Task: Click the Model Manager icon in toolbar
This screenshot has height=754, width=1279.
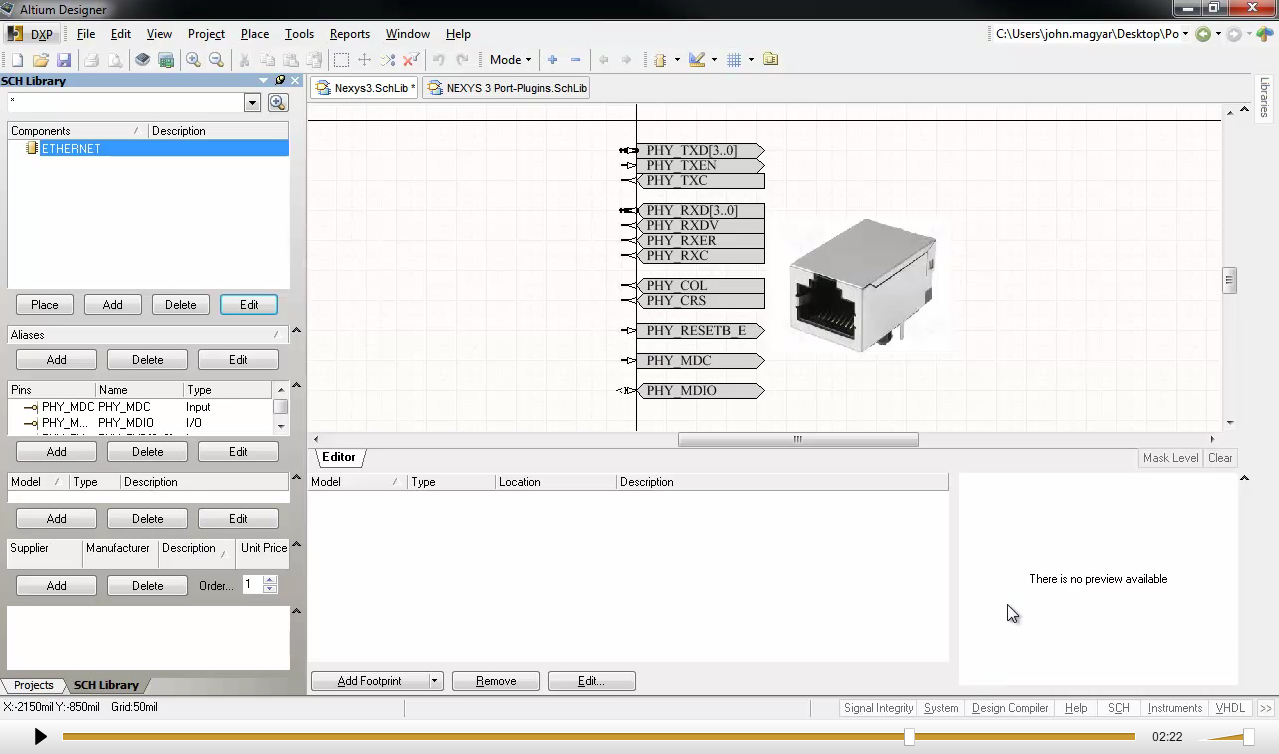Action: 770,60
